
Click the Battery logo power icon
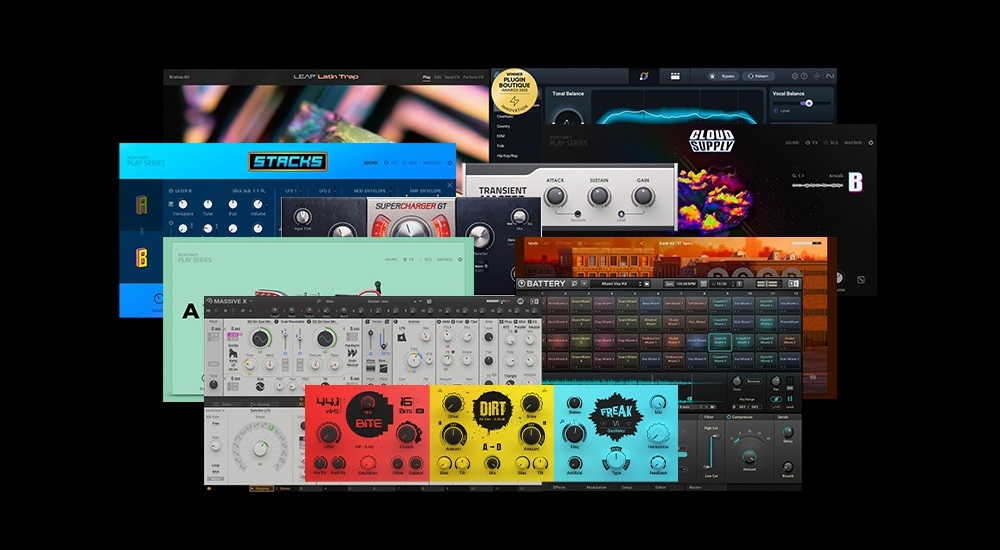(x=521, y=283)
